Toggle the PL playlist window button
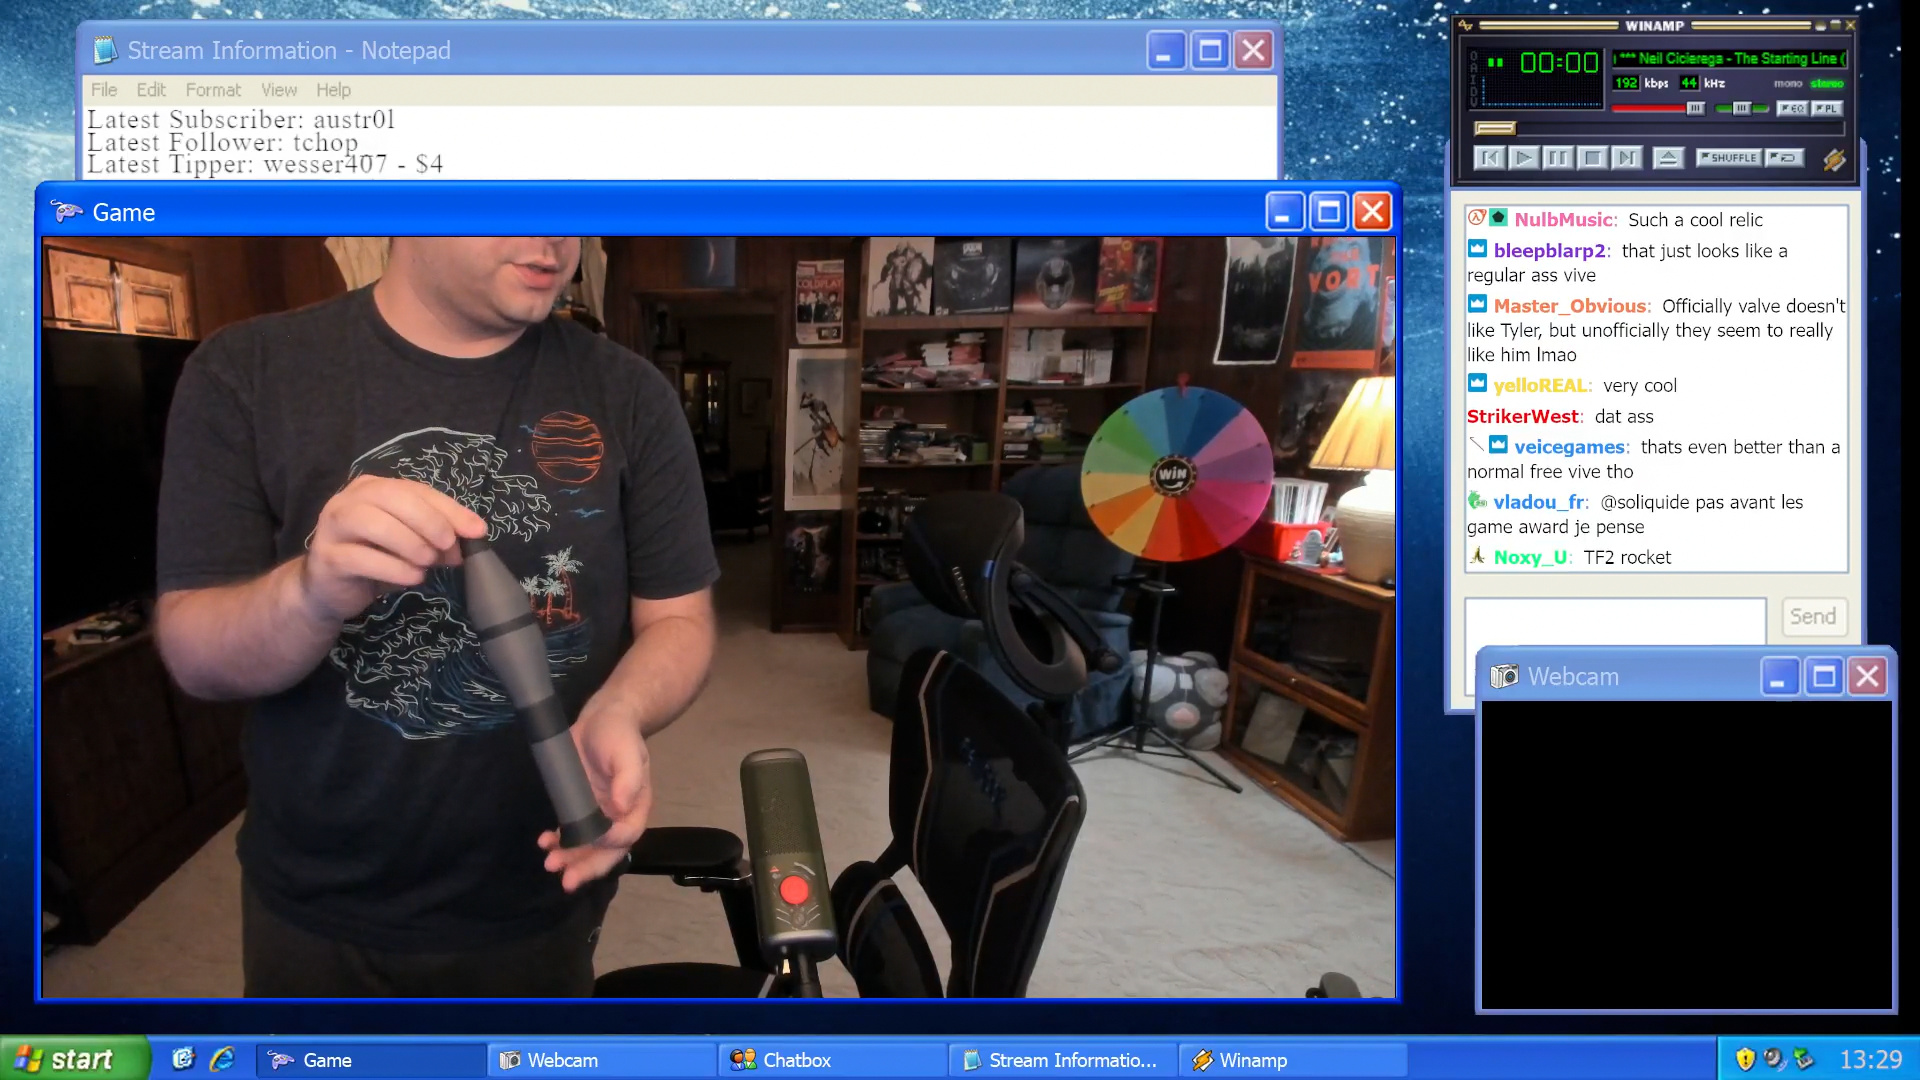 tap(1826, 108)
